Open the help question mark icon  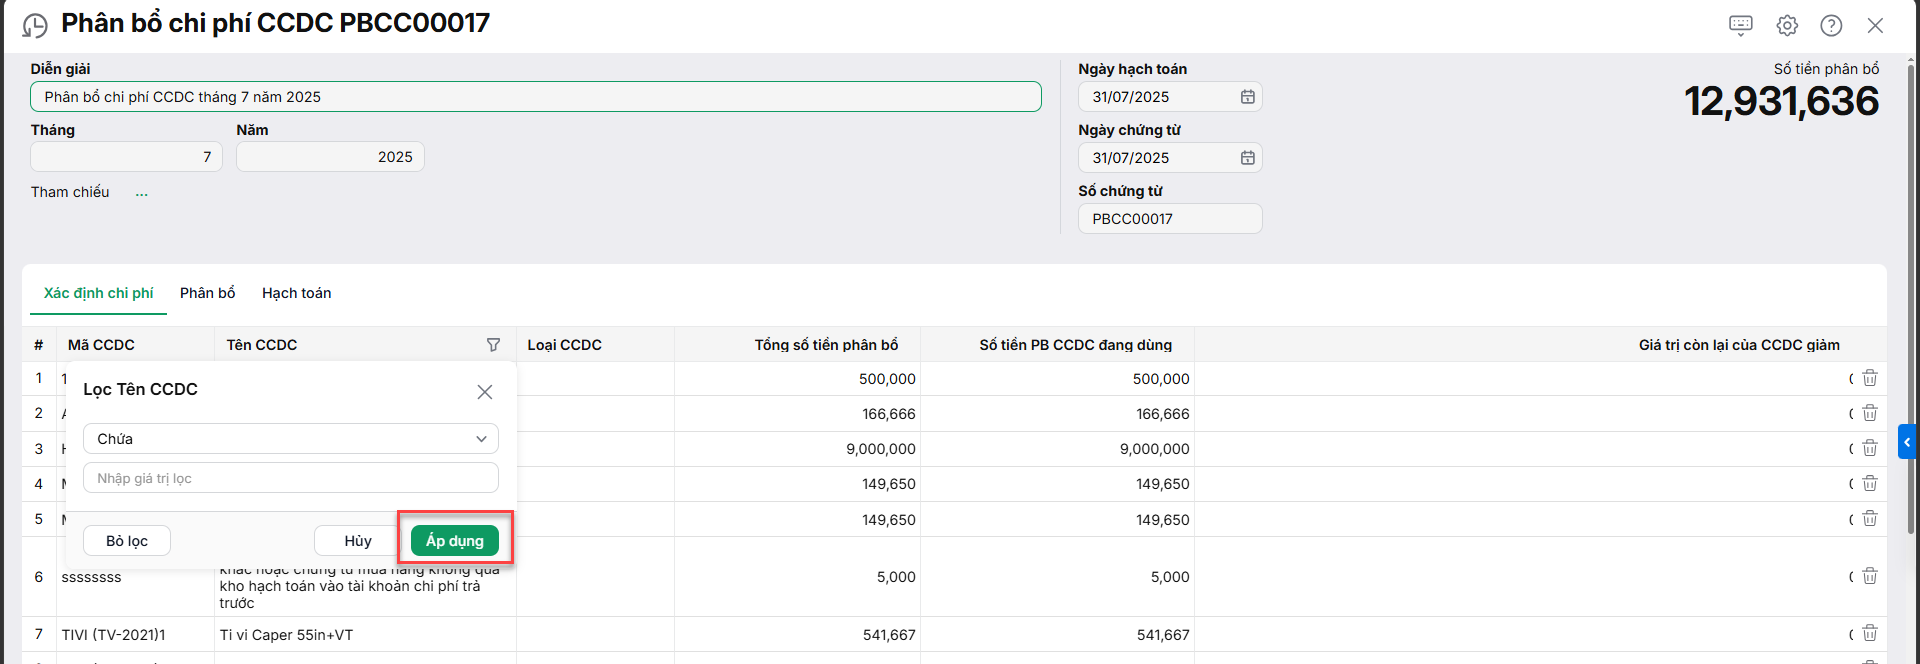click(x=1831, y=26)
